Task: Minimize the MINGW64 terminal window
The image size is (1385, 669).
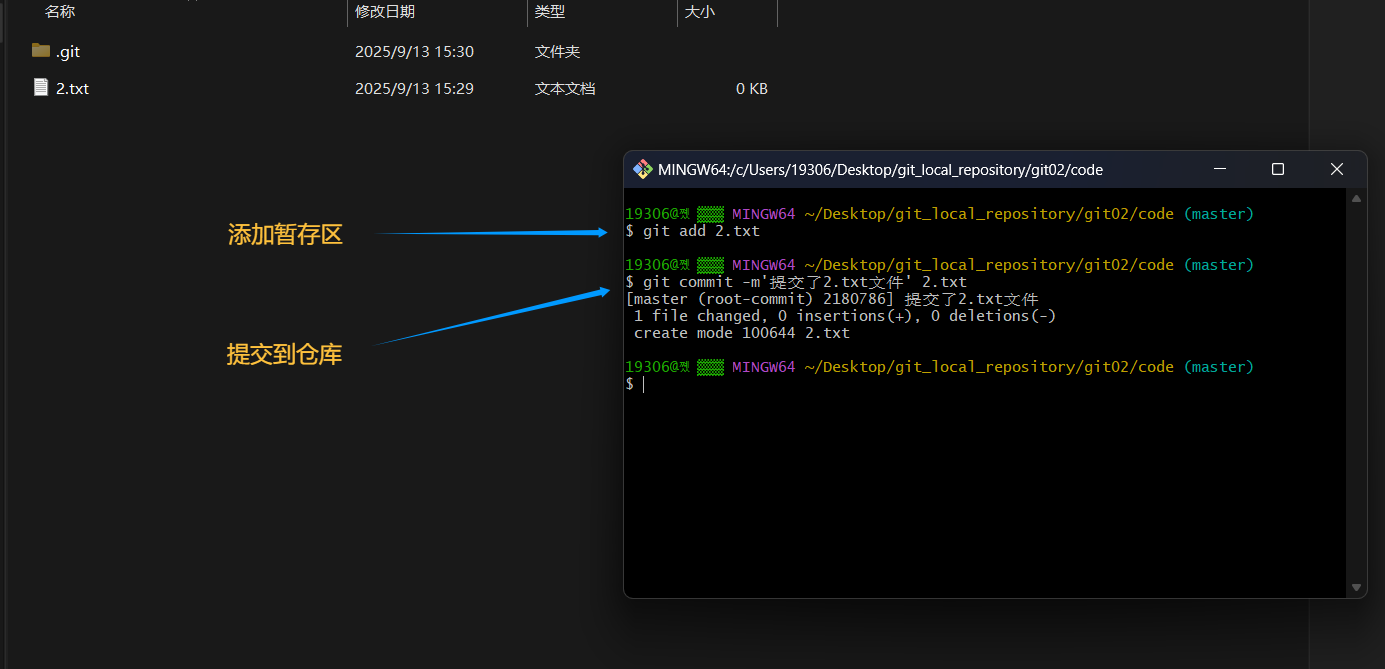Action: click(x=1219, y=170)
